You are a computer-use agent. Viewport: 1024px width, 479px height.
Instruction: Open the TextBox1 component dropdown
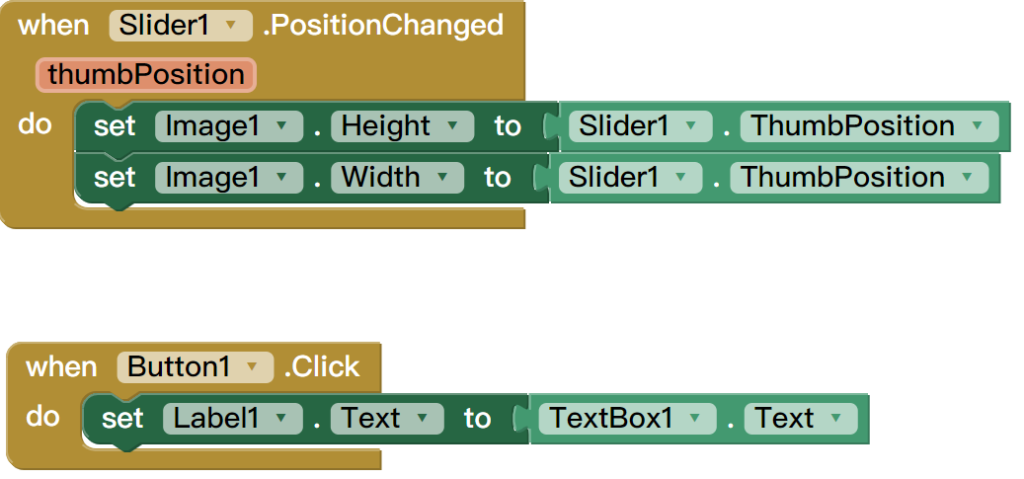click(694, 419)
